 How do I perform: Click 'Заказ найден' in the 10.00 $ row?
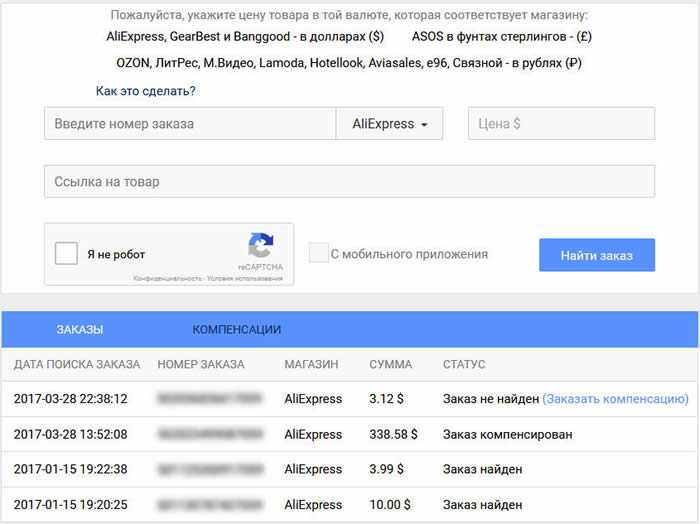click(483, 505)
